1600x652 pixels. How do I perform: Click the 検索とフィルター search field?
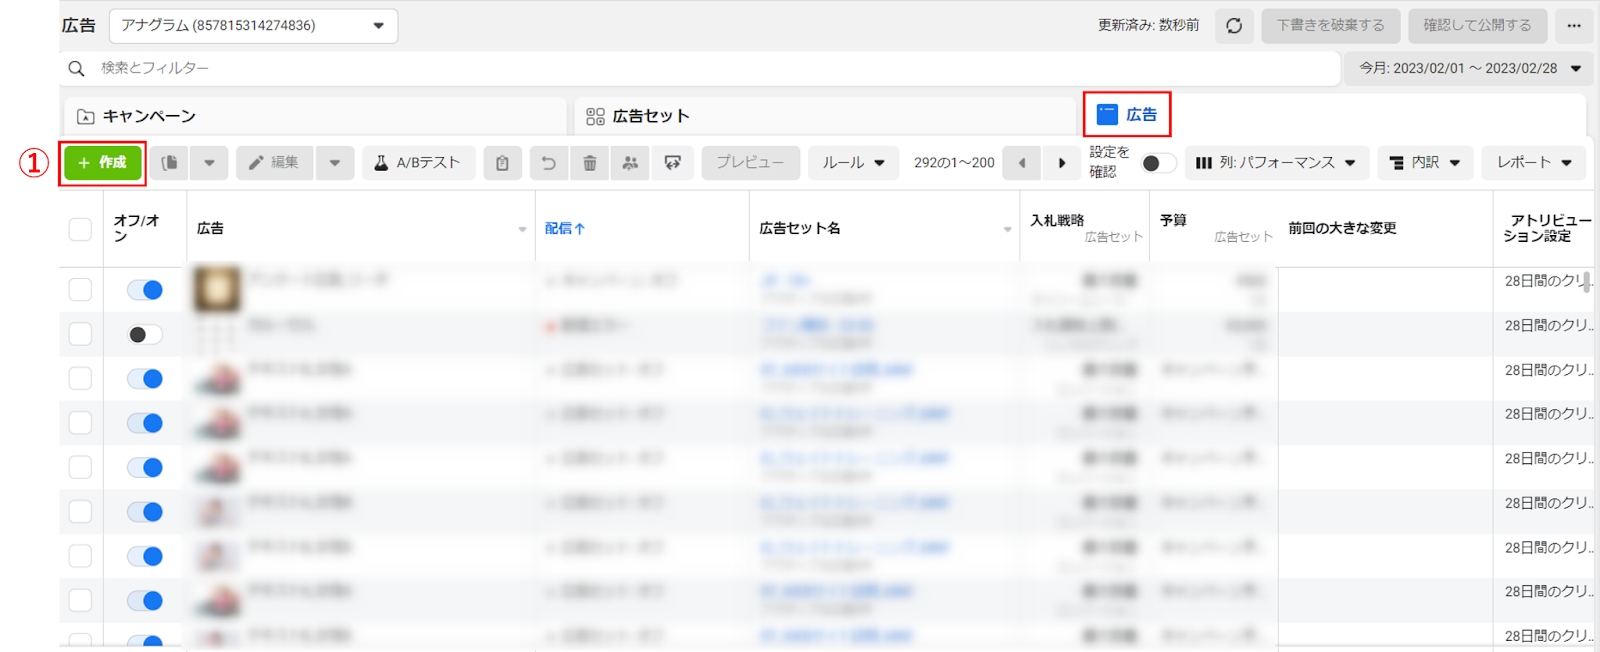[x=700, y=68]
